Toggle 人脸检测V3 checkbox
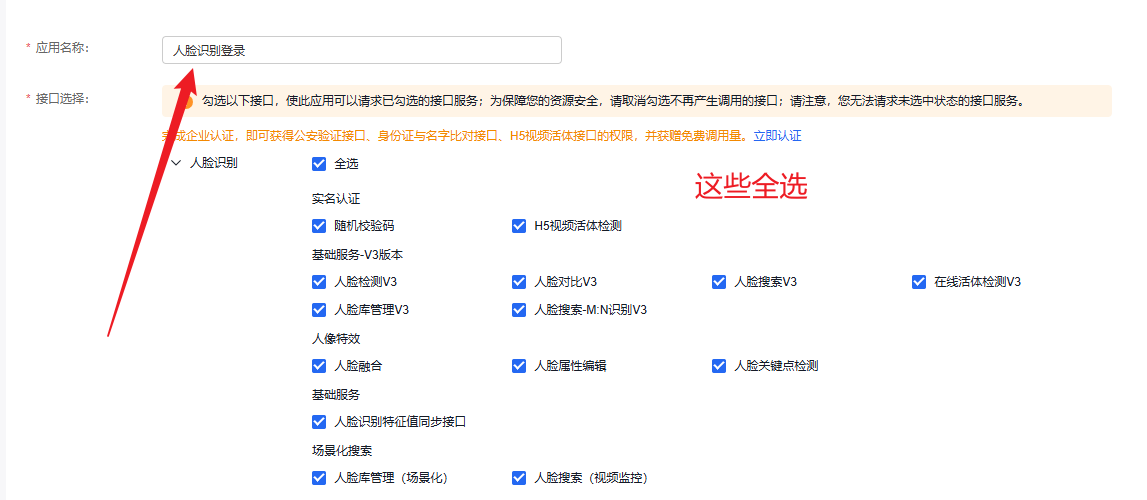The image size is (1147, 500). 318,281
